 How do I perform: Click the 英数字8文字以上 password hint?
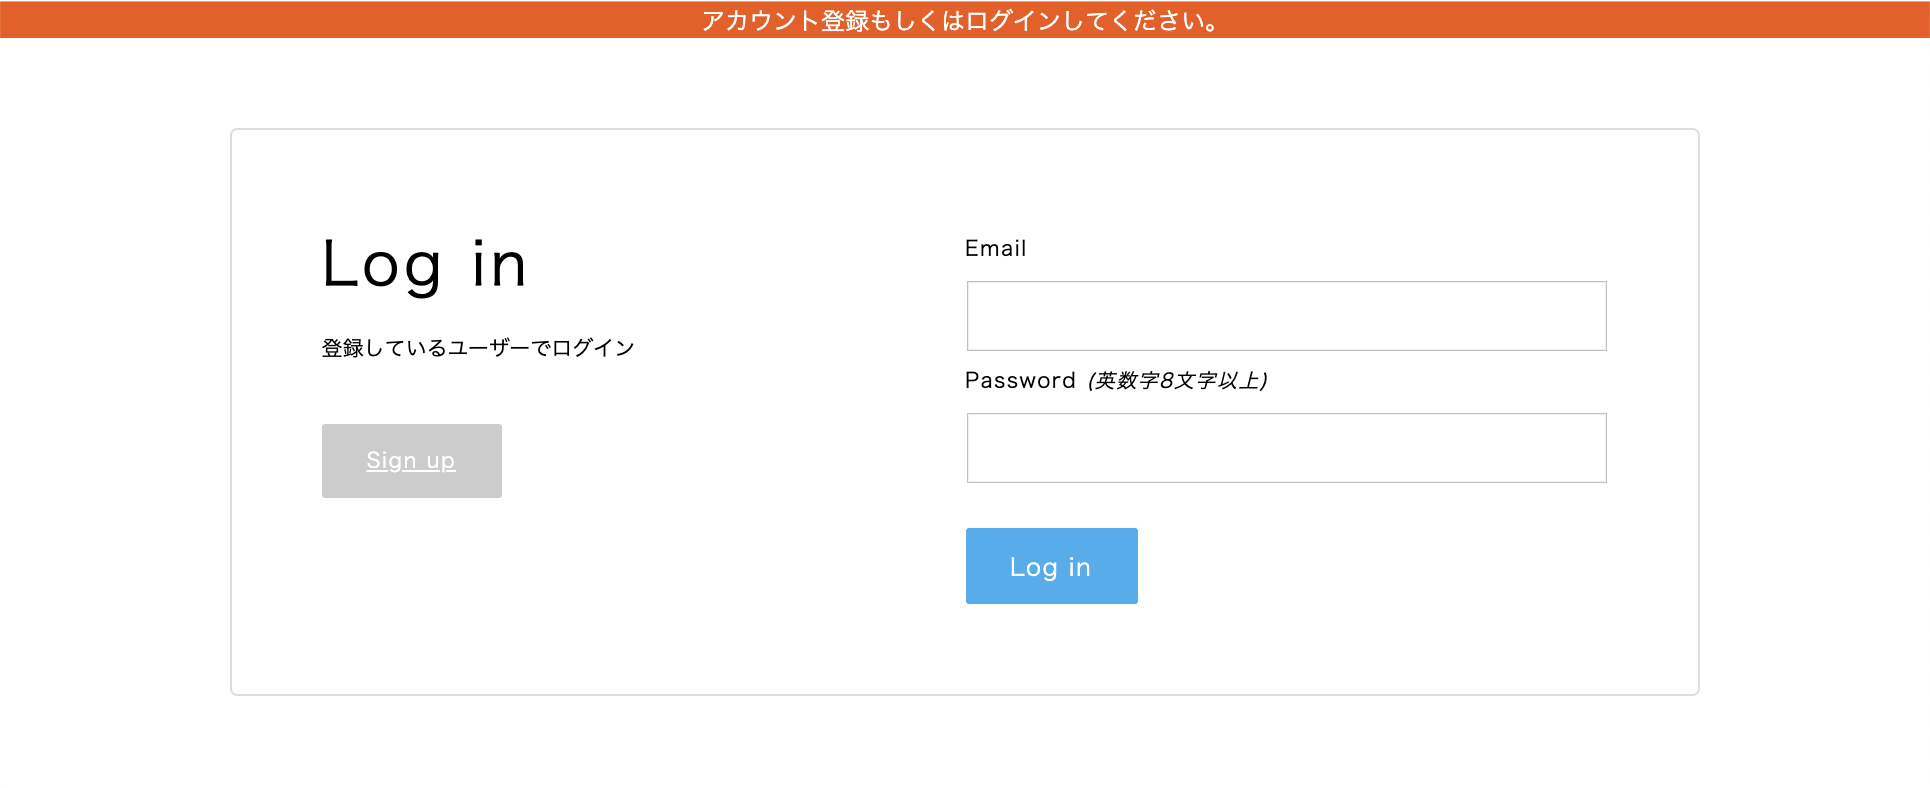click(1176, 381)
